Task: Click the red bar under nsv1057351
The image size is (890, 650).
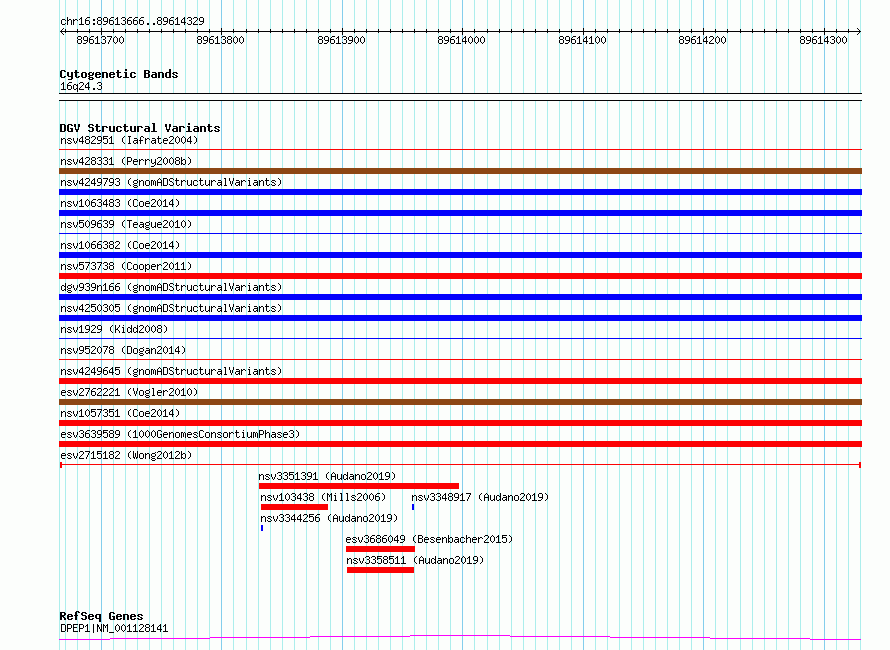Action: 460,423
